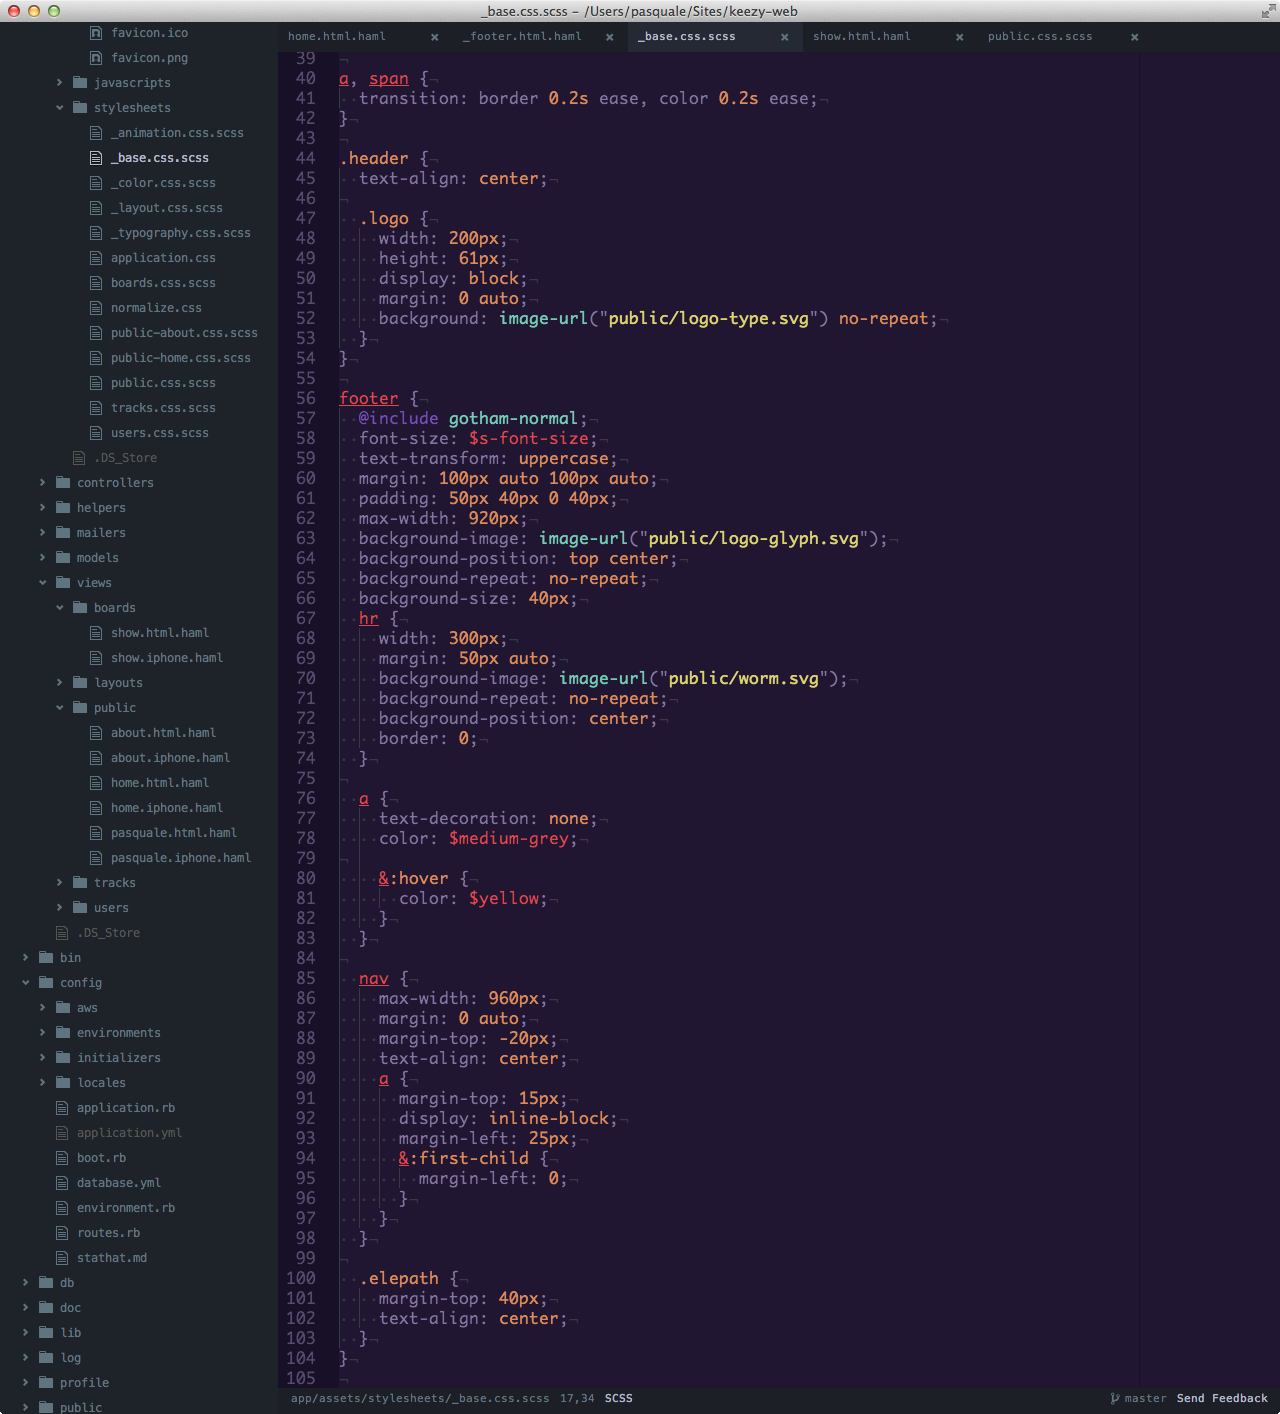This screenshot has height=1414, width=1280.
Task: Click the file icon beside routes.rb
Action: click(x=62, y=1233)
